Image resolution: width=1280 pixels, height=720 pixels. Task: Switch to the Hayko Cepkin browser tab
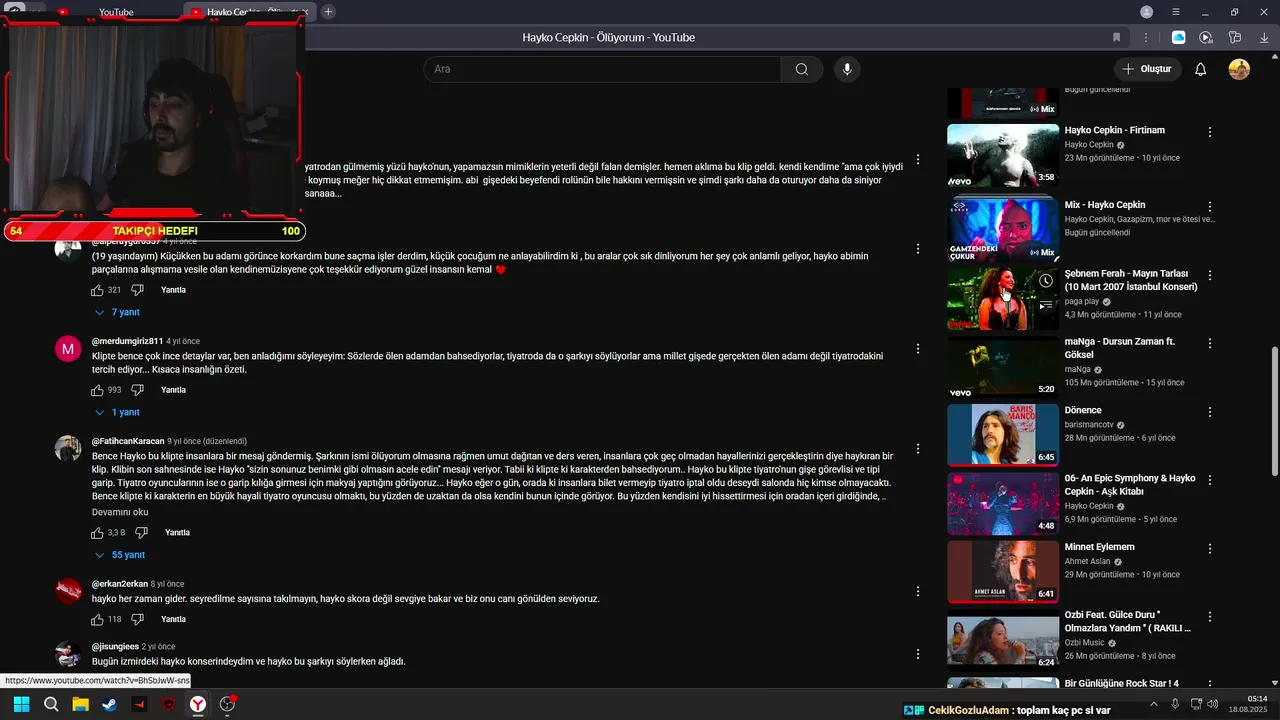click(250, 12)
